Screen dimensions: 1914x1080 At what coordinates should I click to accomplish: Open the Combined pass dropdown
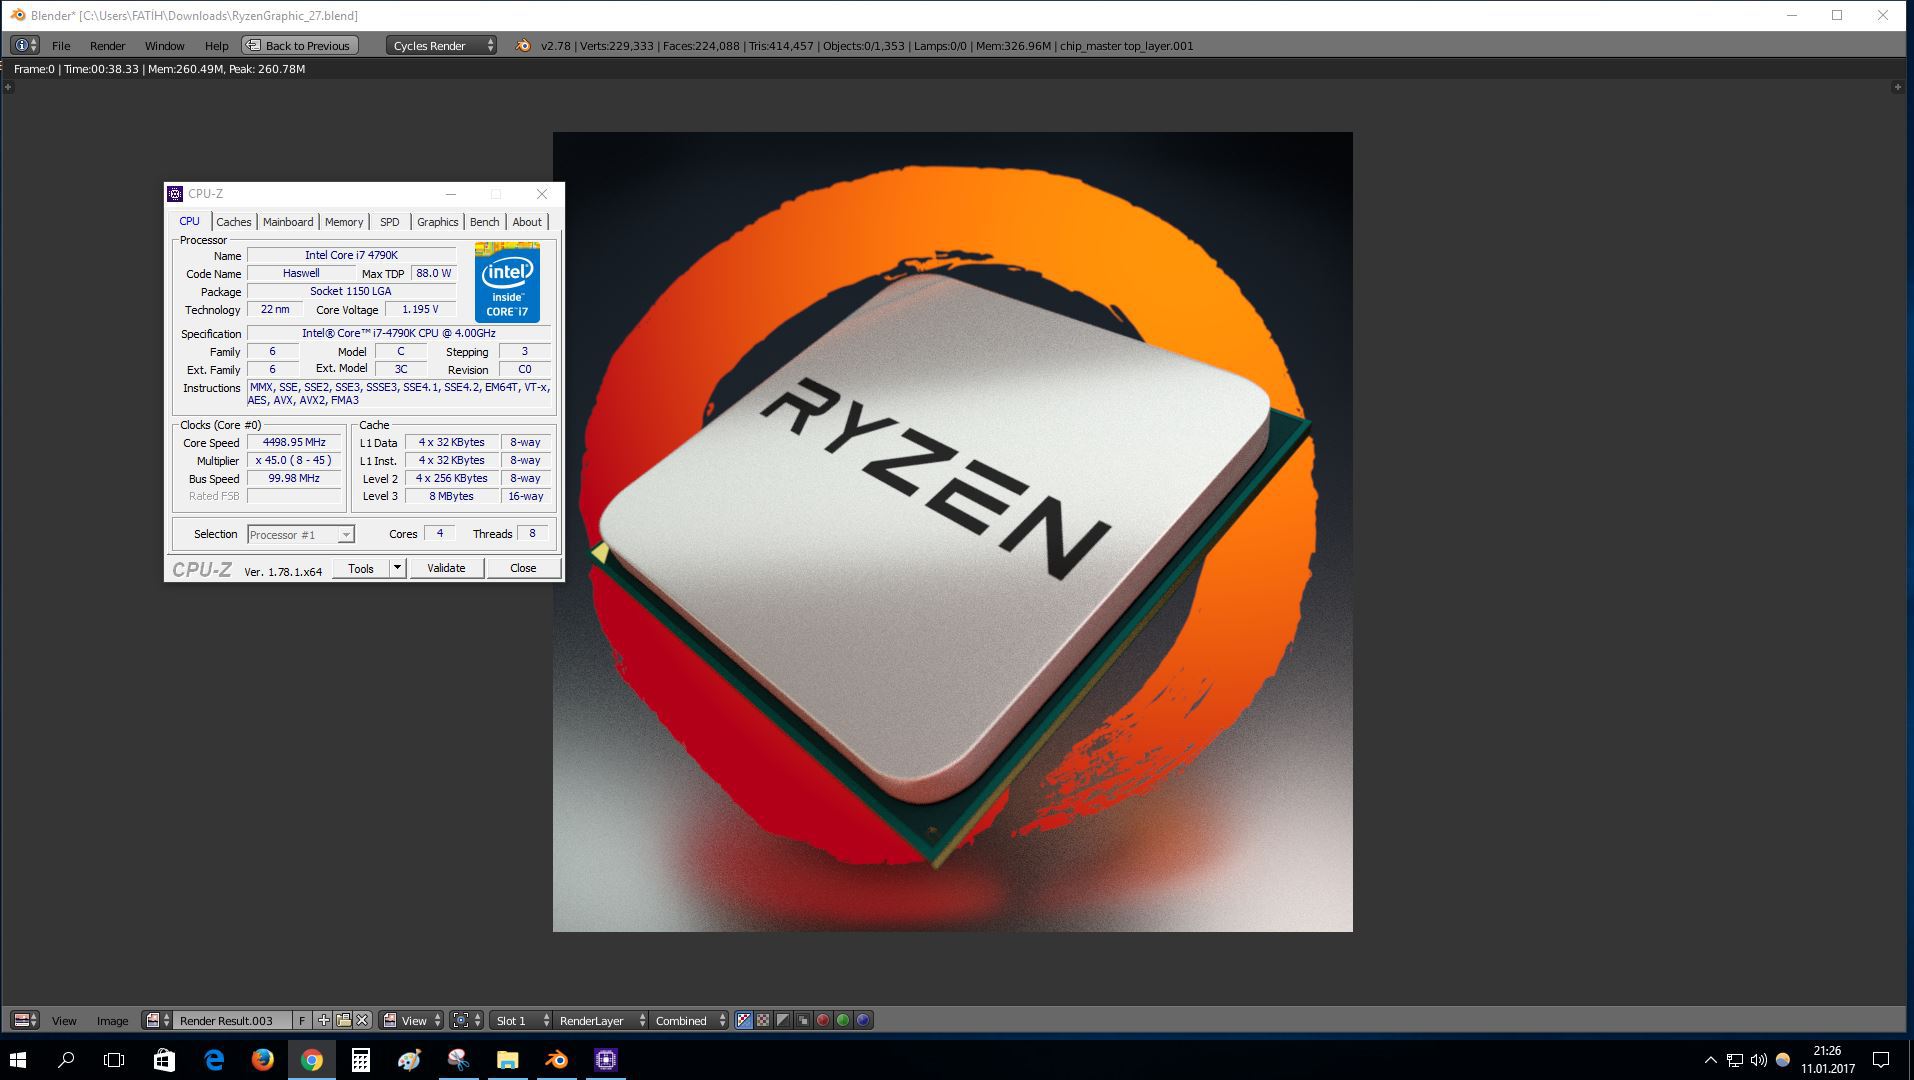pyautogui.click(x=688, y=1020)
